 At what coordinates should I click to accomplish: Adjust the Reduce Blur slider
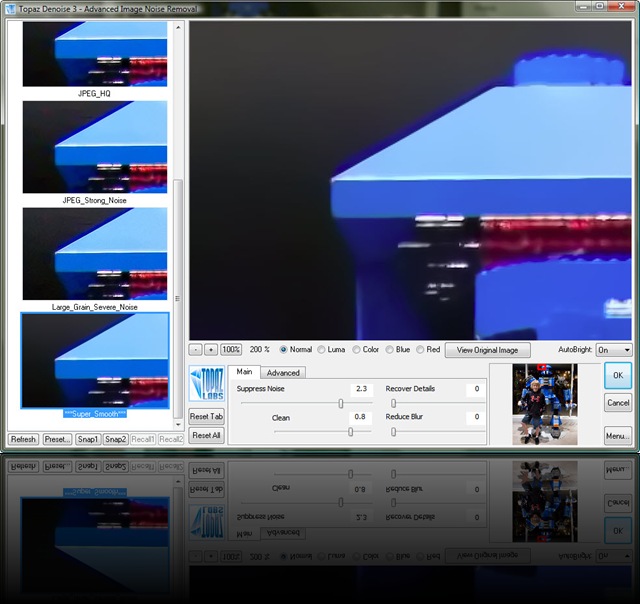(393, 431)
